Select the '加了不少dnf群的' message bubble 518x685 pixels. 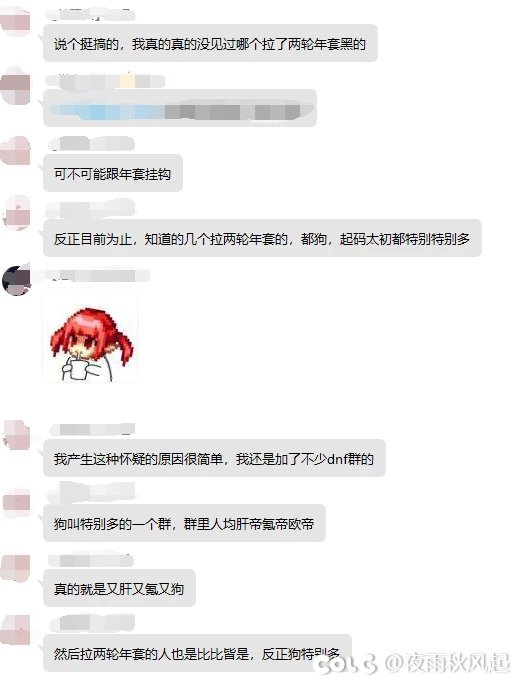click(214, 458)
